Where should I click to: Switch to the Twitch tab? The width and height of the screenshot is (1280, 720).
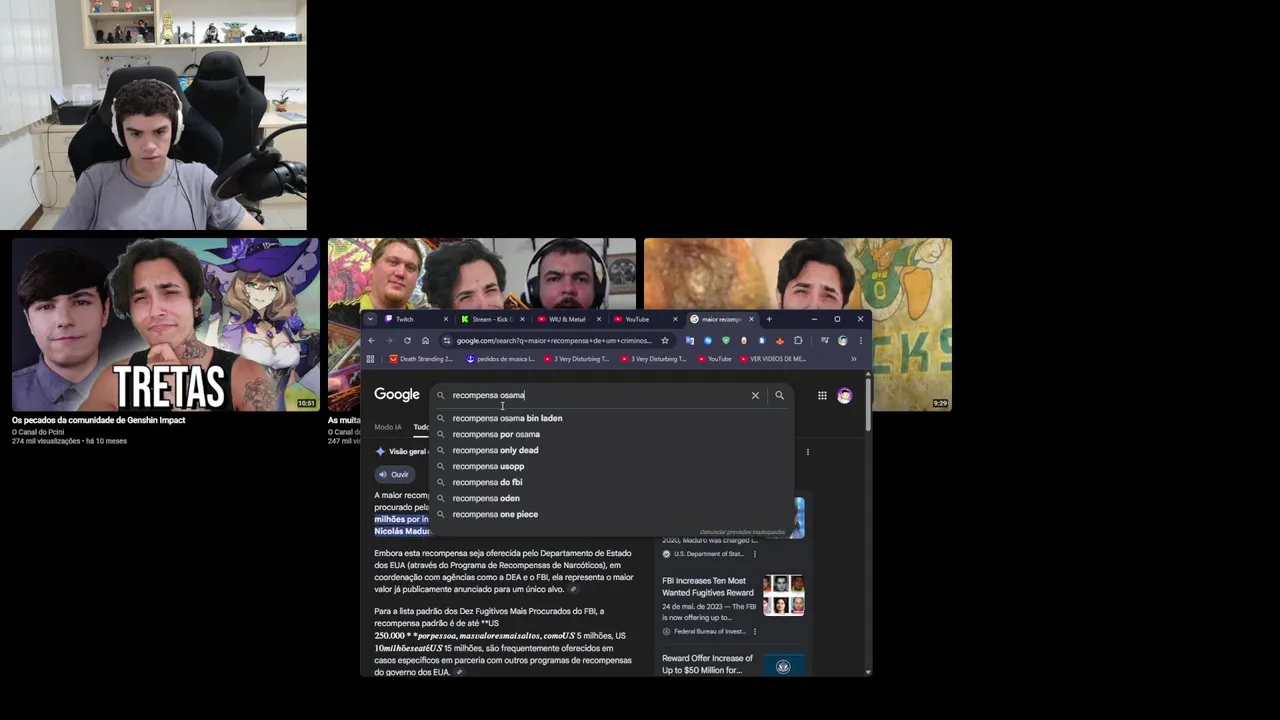[x=415, y=319]
